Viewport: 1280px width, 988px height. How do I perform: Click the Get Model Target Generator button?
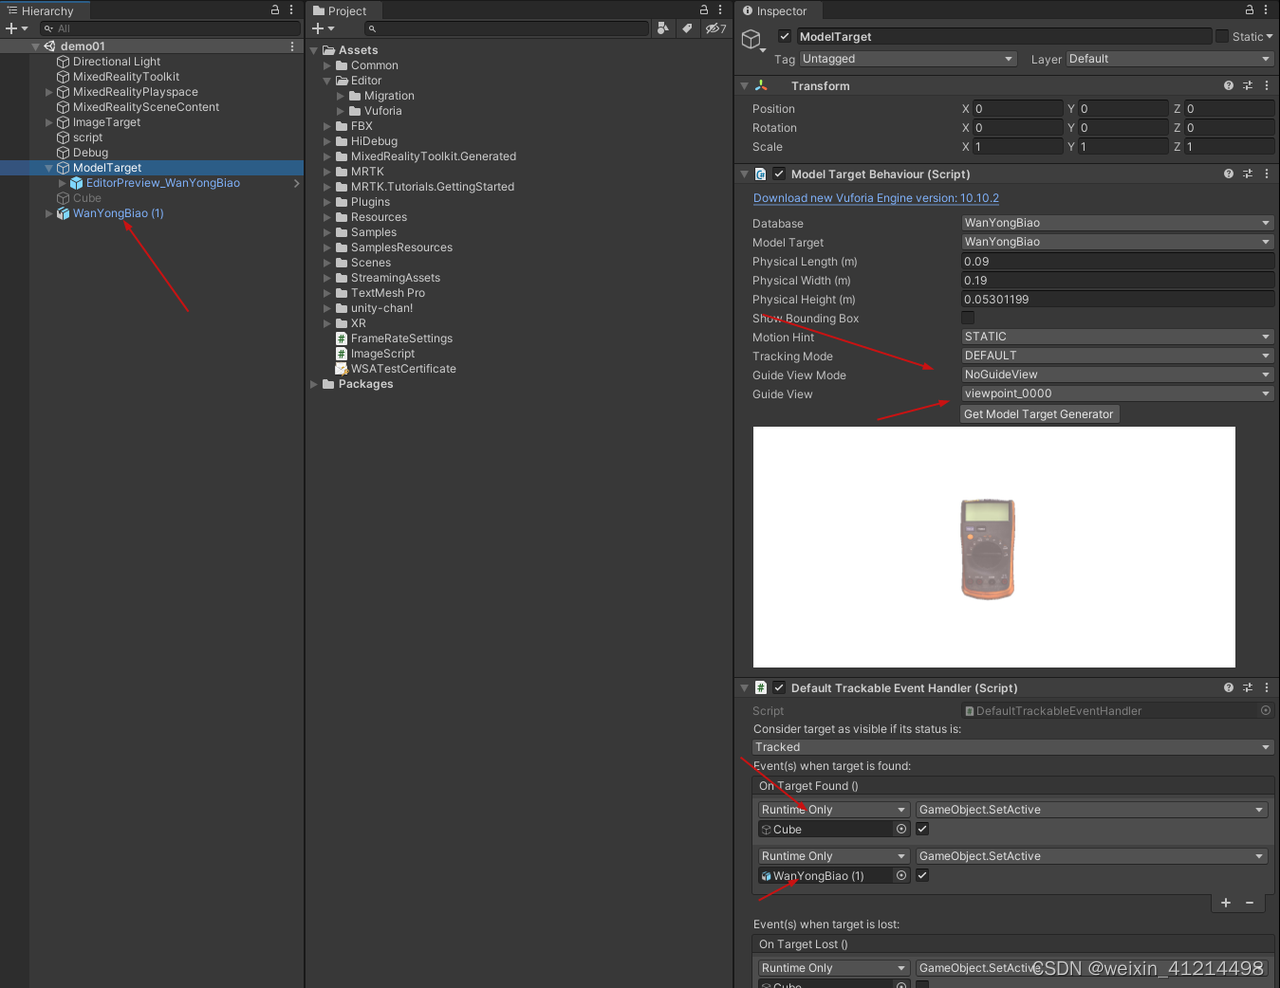1039,413
